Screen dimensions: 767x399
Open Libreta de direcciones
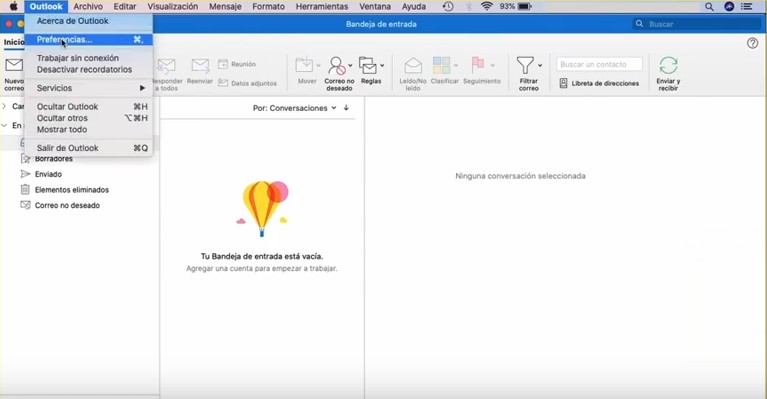point(599,83)
